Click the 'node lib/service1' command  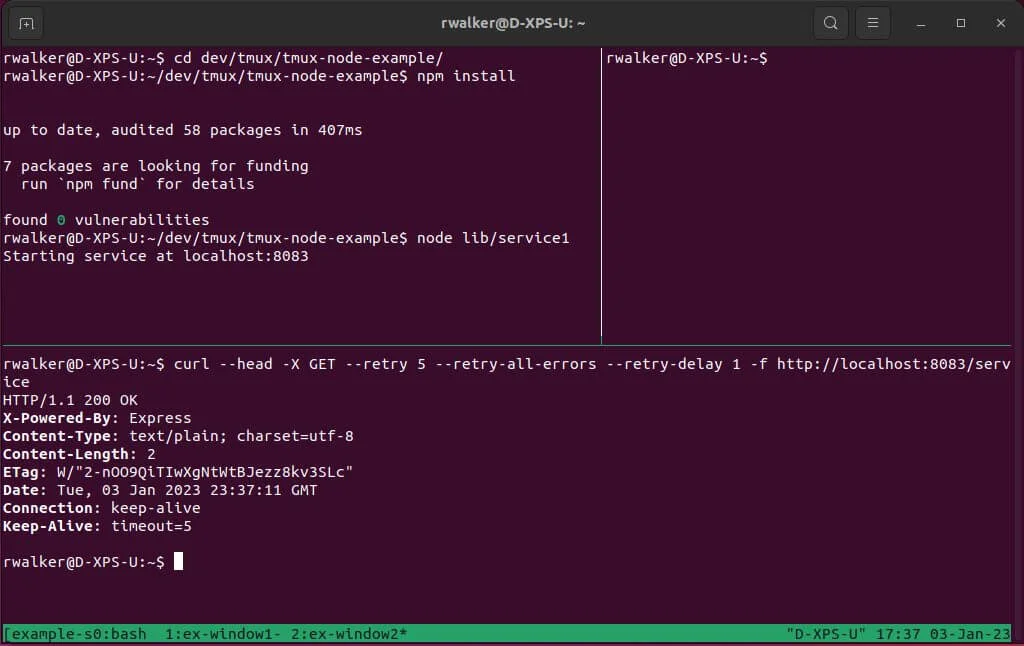pyautogui.click(x=493, y=238)
